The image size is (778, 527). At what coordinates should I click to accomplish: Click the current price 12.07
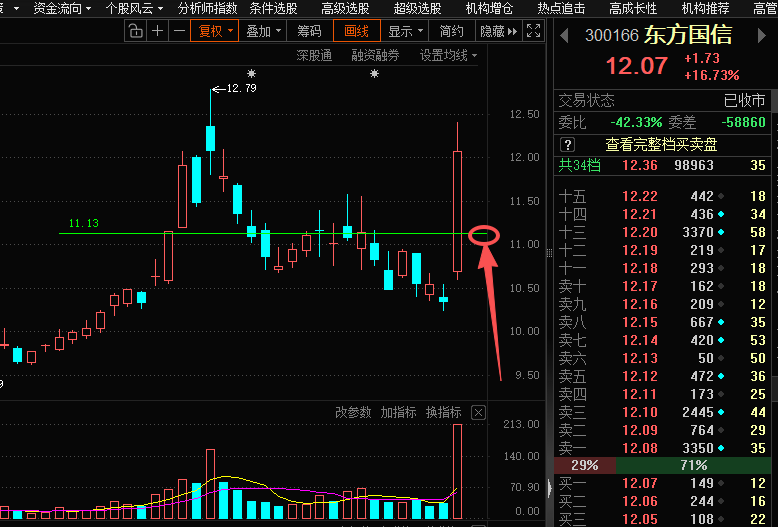pos(637,66)
